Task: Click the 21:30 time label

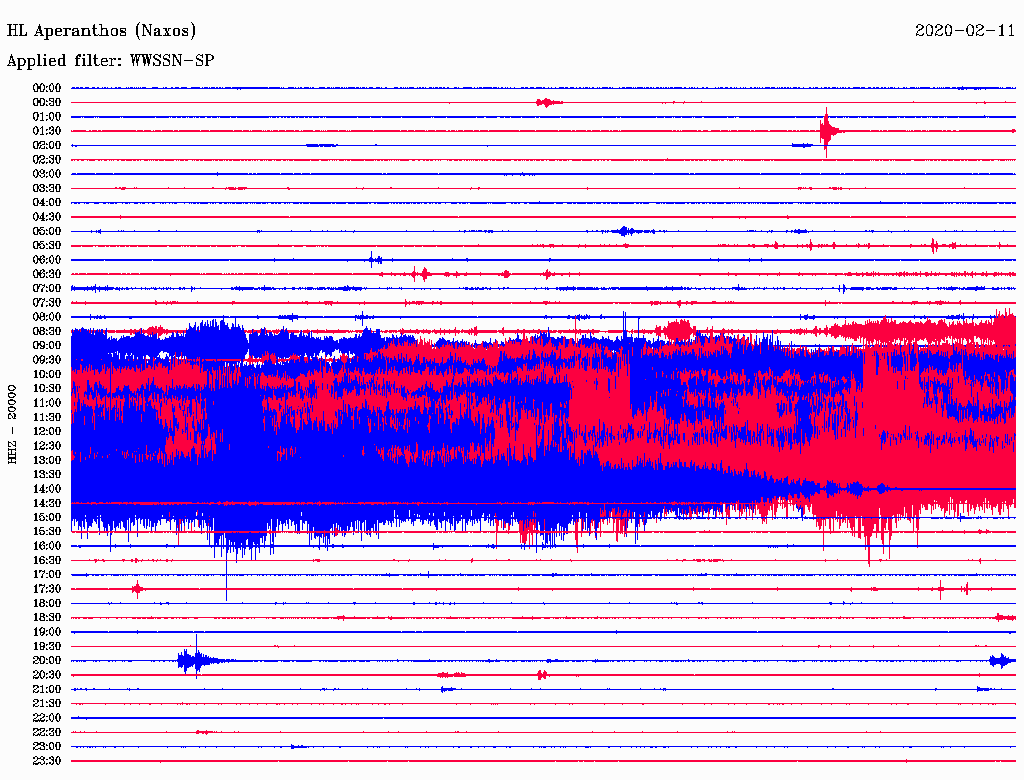Action: (47, 704)
